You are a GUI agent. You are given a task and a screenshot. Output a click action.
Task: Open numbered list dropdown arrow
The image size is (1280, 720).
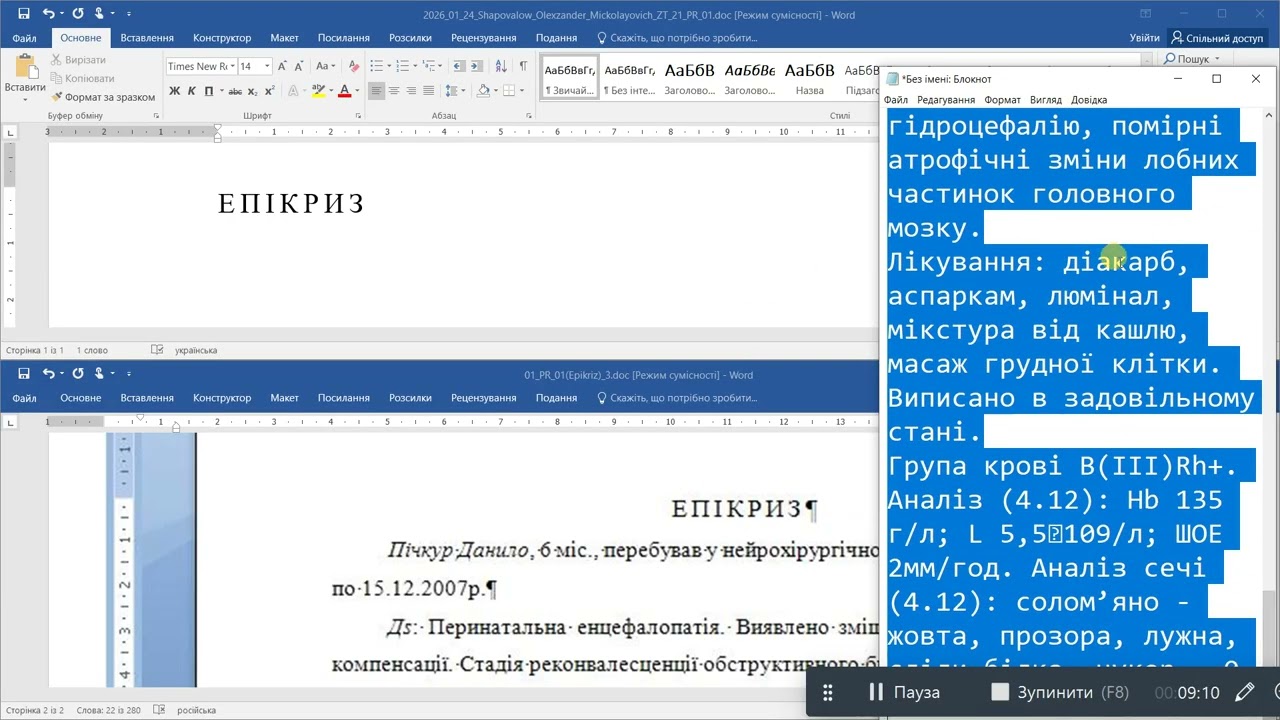415,66
